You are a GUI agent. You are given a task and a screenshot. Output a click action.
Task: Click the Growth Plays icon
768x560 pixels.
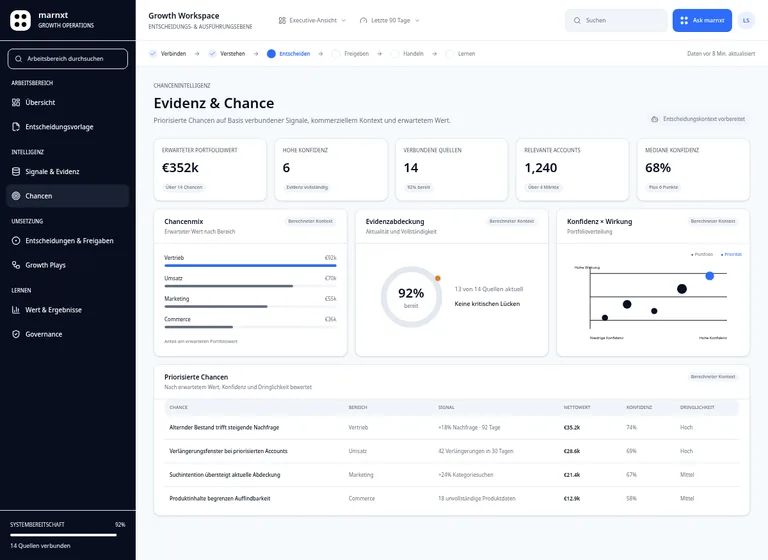point(16,265)
